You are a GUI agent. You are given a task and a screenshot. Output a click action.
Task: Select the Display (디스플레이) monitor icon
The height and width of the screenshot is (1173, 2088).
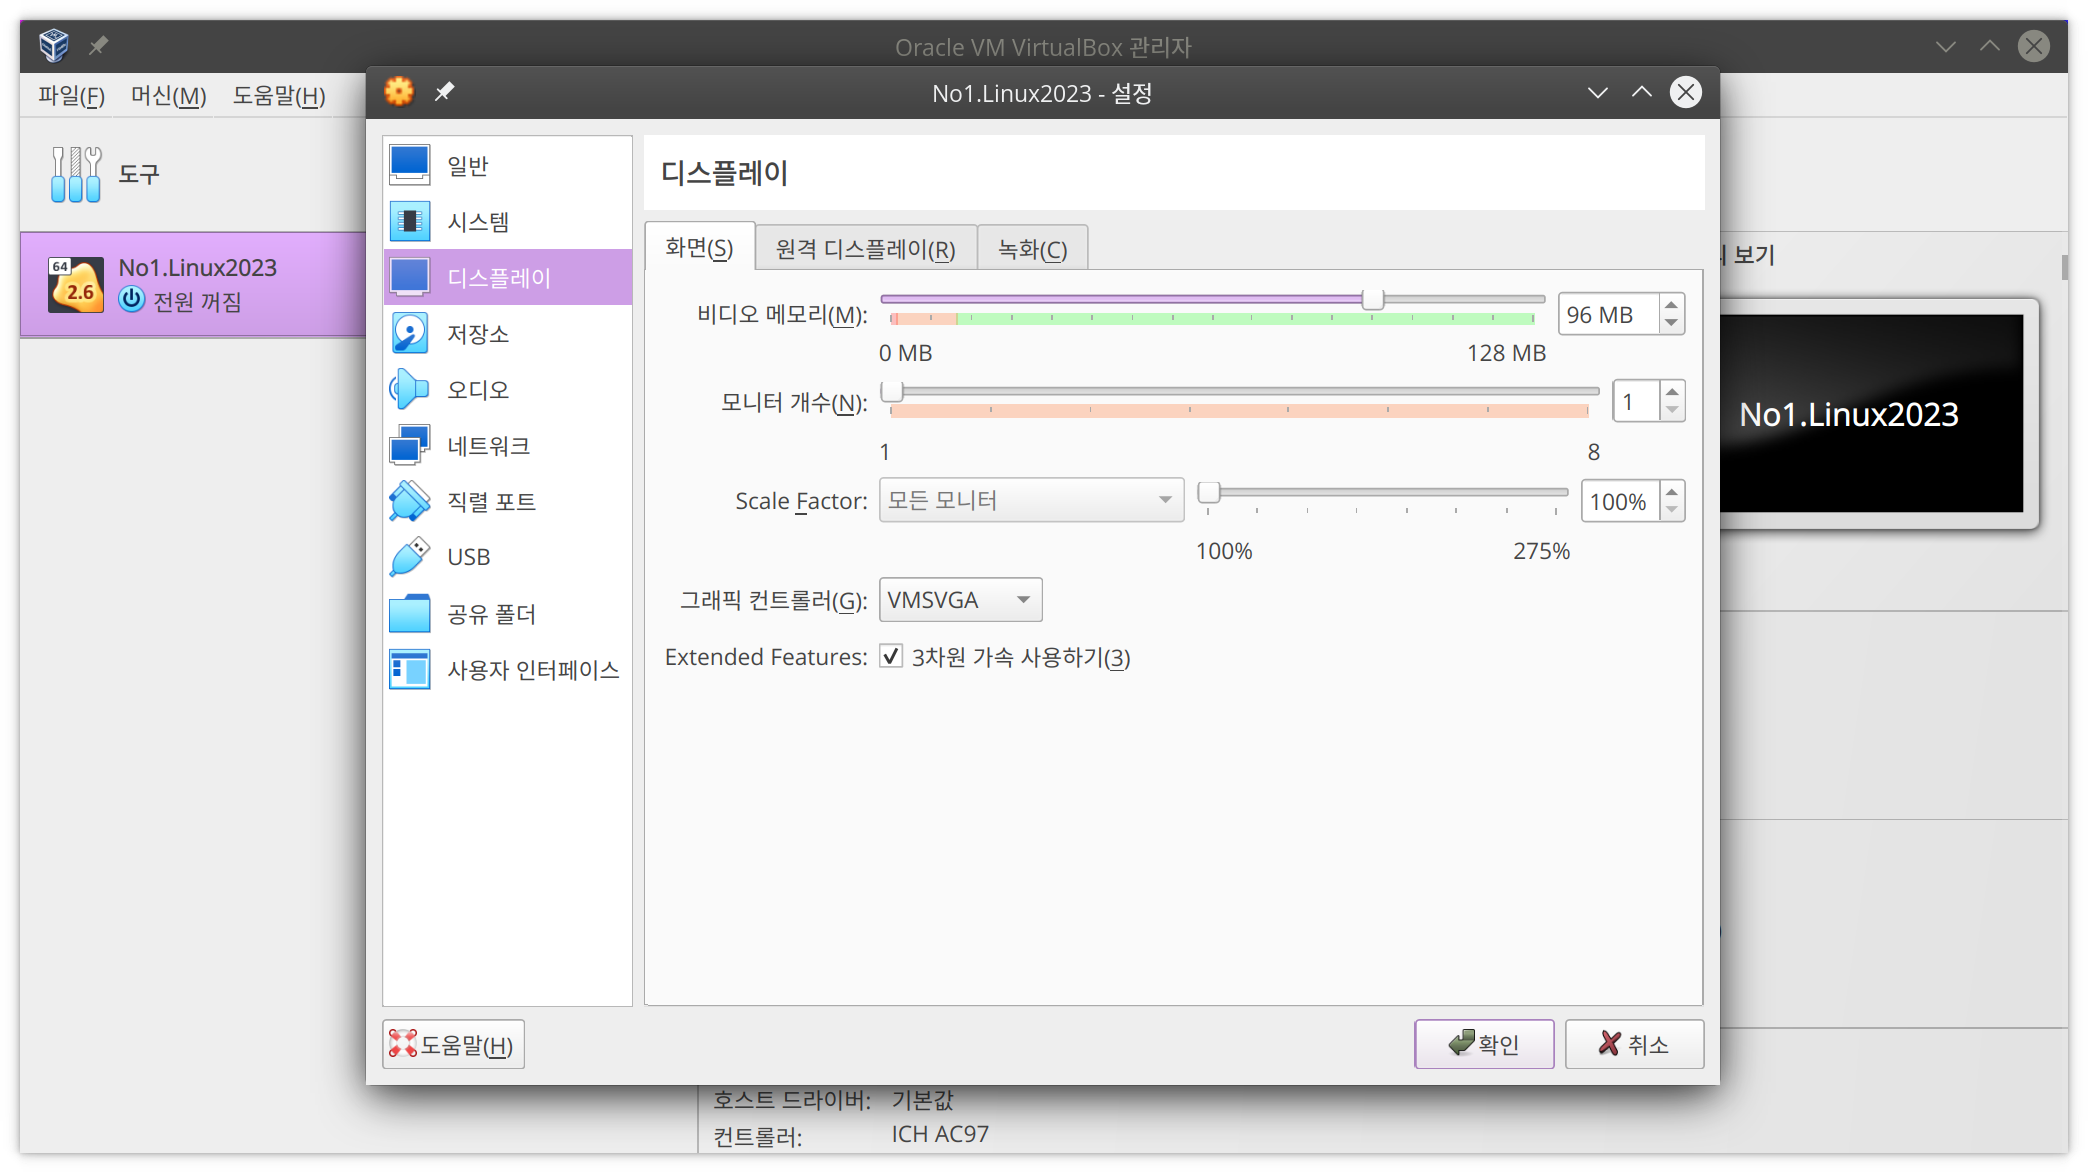click(409, 277)
